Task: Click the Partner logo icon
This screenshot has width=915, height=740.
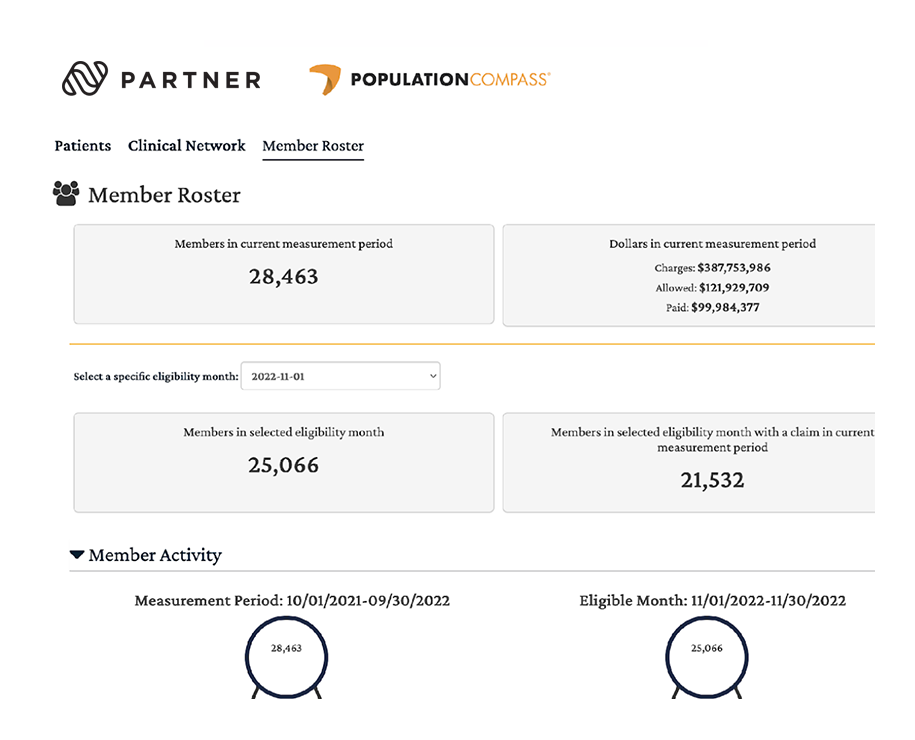Action: click(85, 79)
